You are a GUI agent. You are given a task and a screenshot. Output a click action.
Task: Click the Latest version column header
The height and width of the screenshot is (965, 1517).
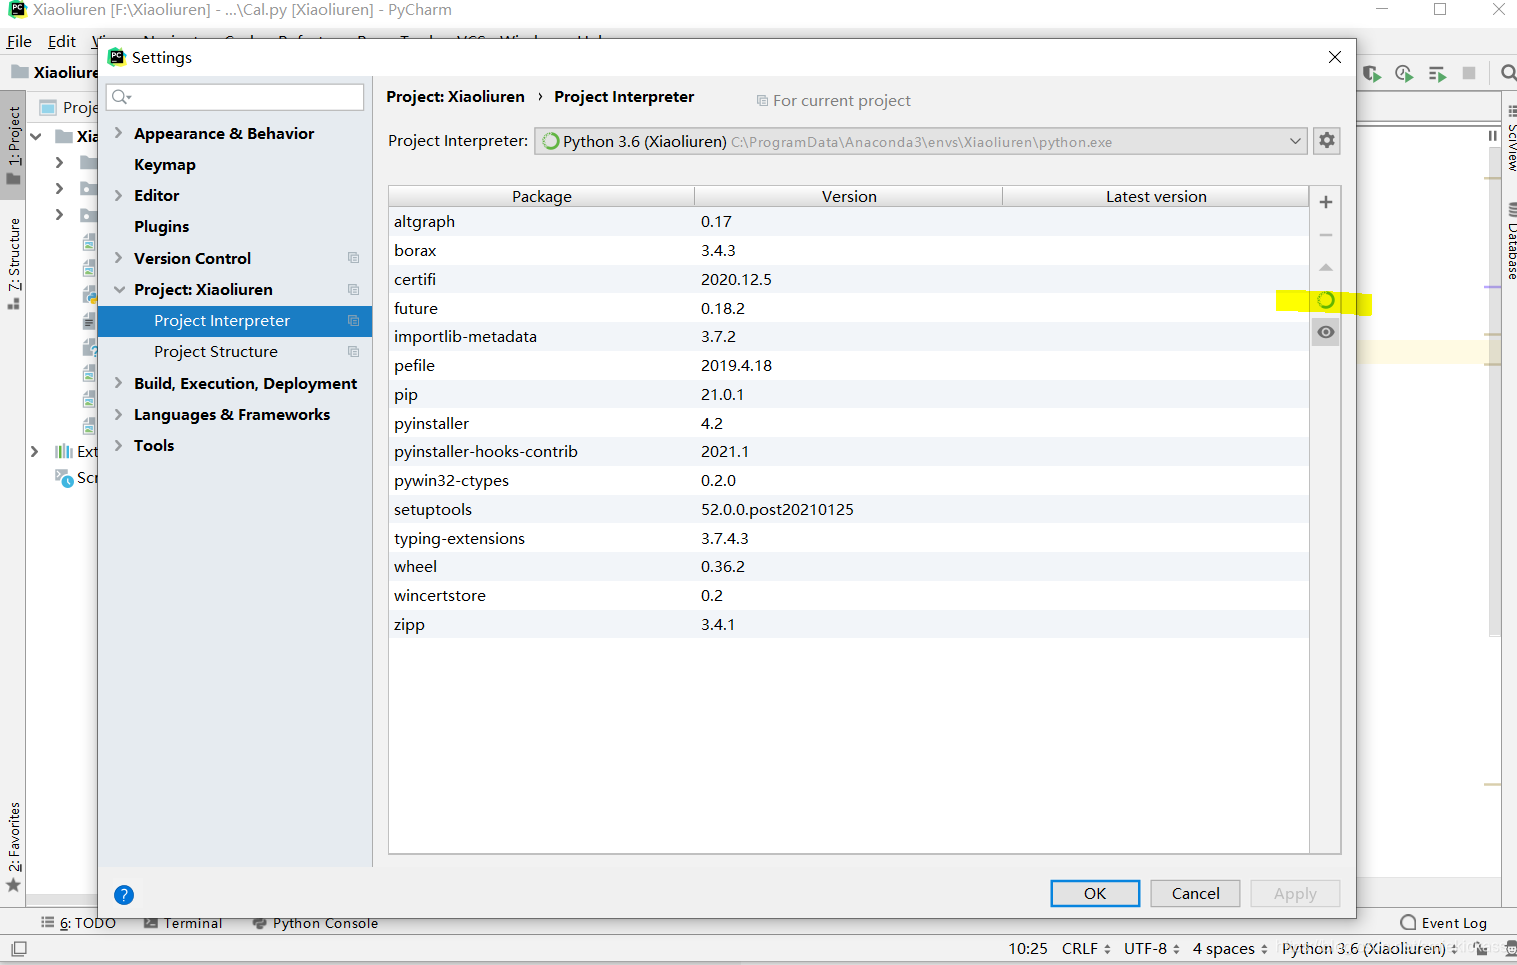(1156, 197)
